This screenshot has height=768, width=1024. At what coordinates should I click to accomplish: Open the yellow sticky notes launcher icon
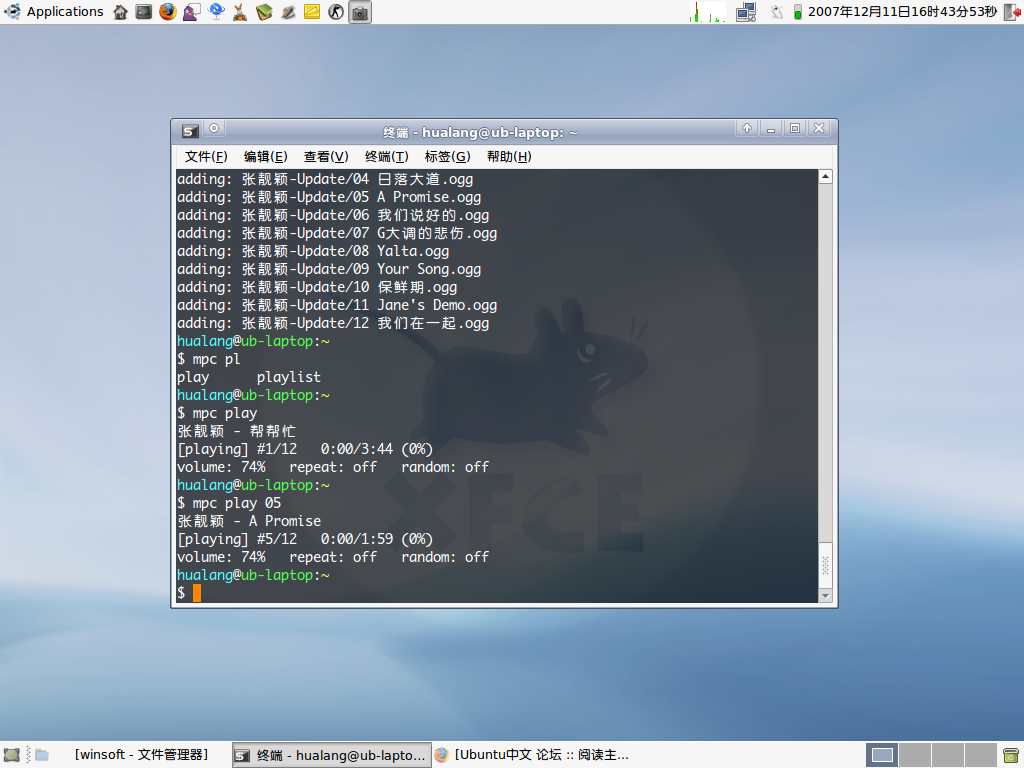pyautogui.click(x=312, y=12)
